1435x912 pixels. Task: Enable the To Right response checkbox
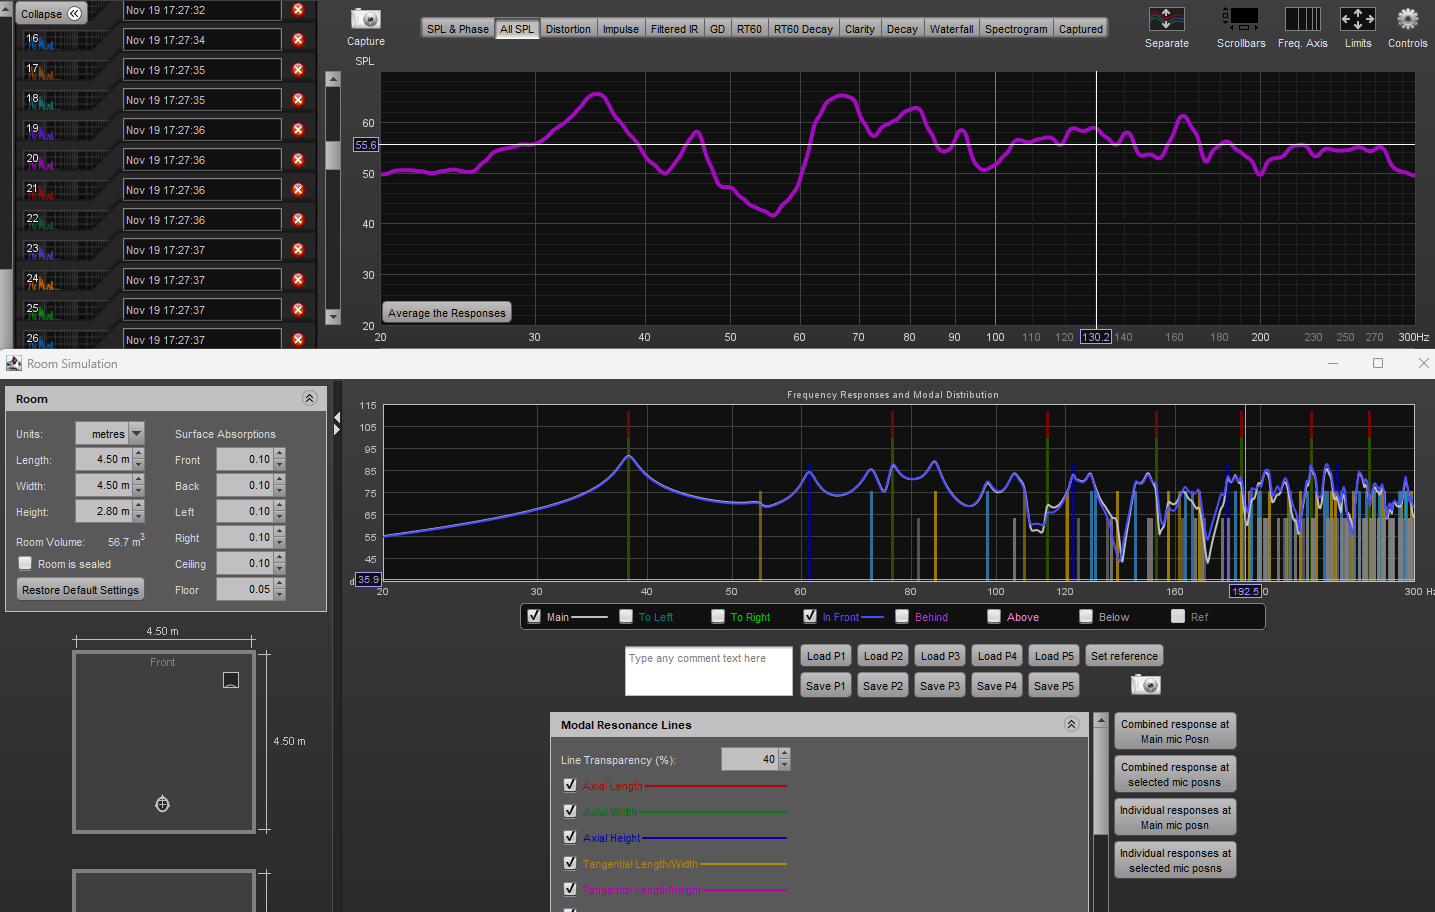coord(718,616)
